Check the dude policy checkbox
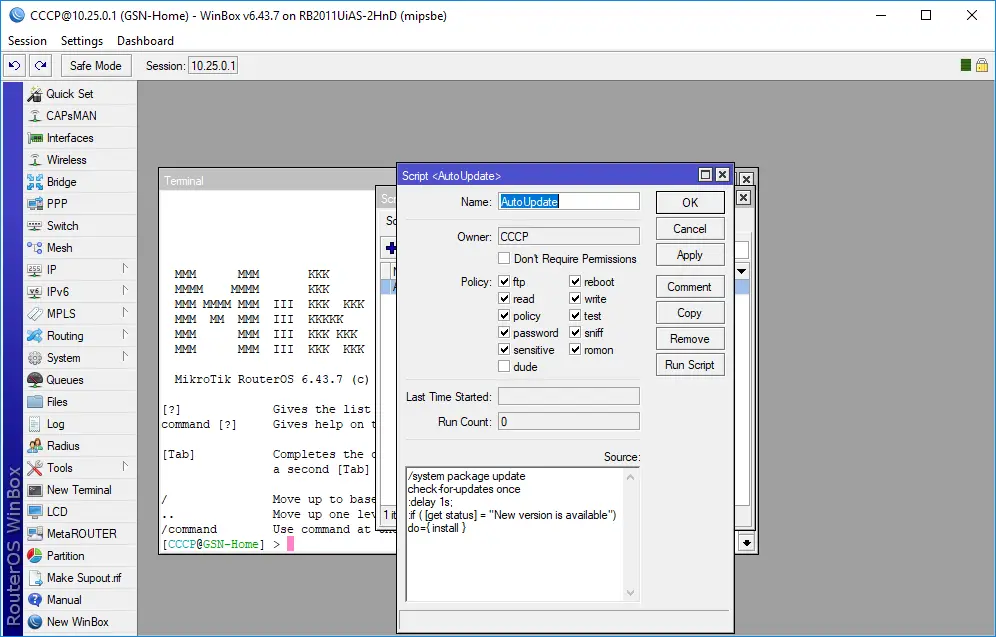 click(504, 366)
